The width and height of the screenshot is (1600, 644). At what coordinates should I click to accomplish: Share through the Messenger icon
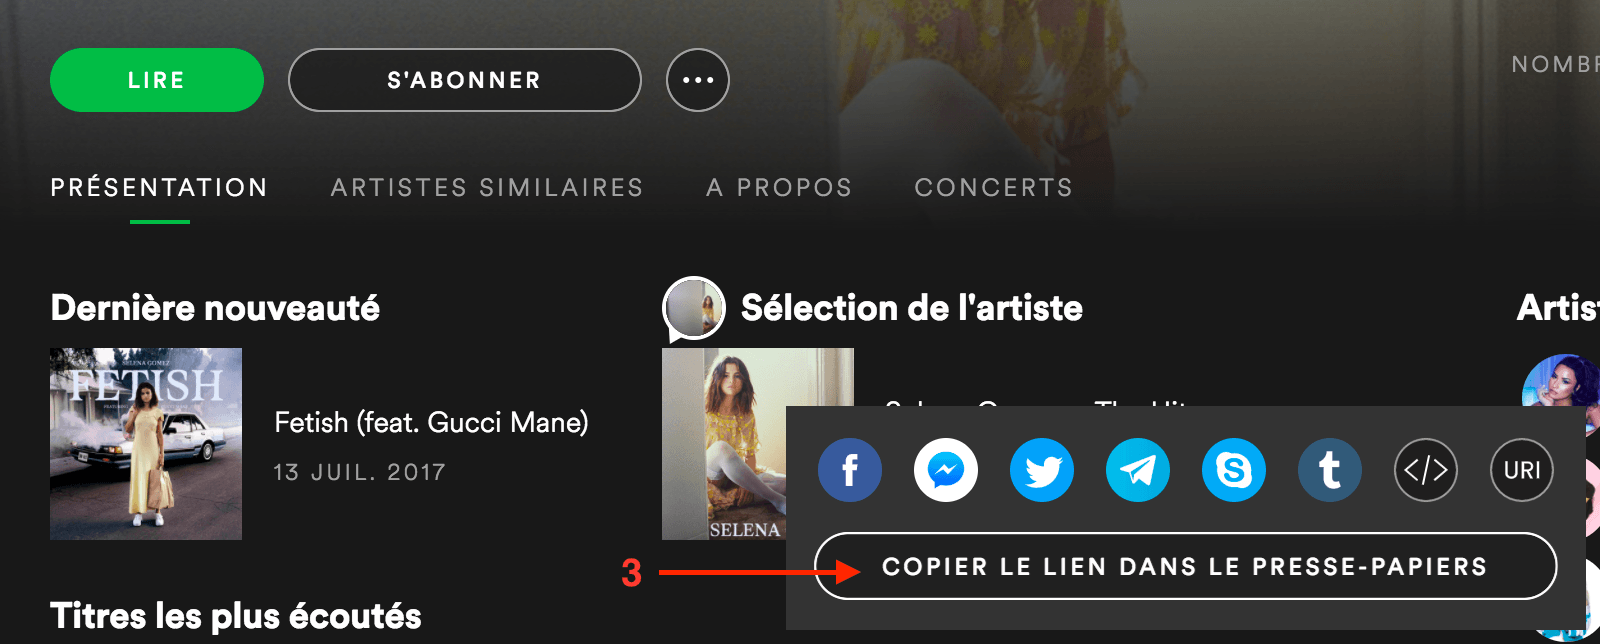946,470
